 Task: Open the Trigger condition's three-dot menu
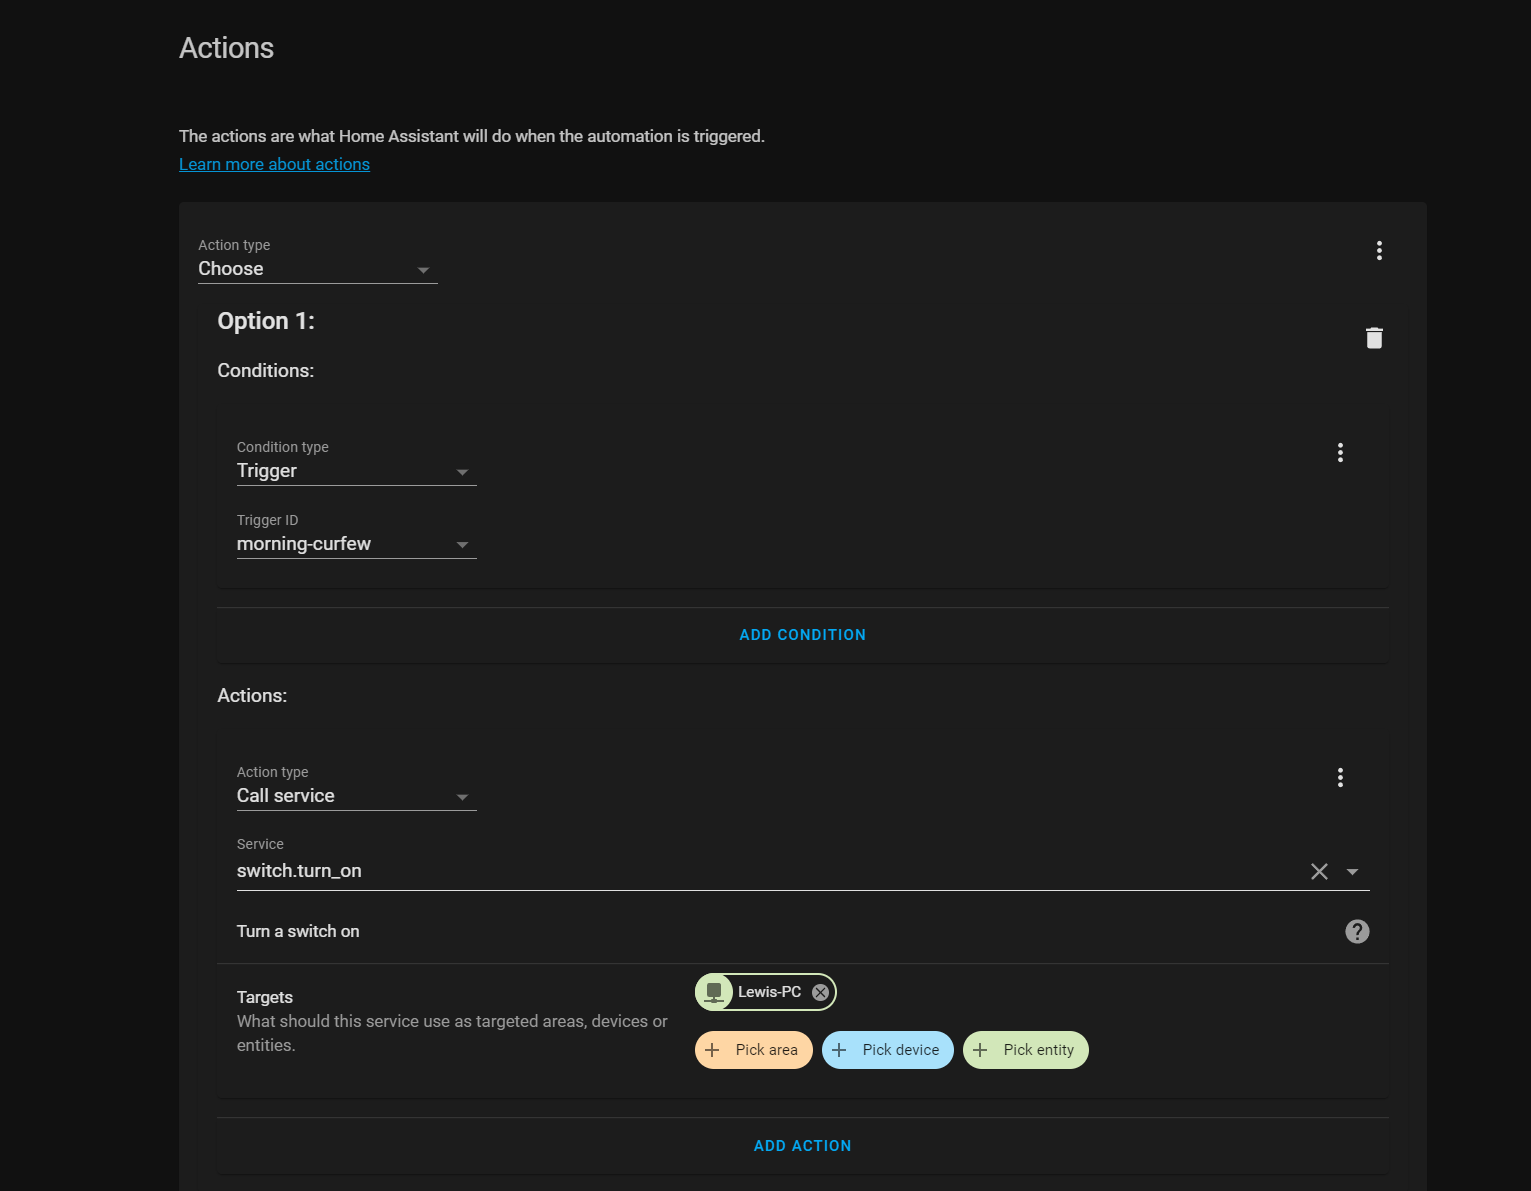click(1340, 453)
